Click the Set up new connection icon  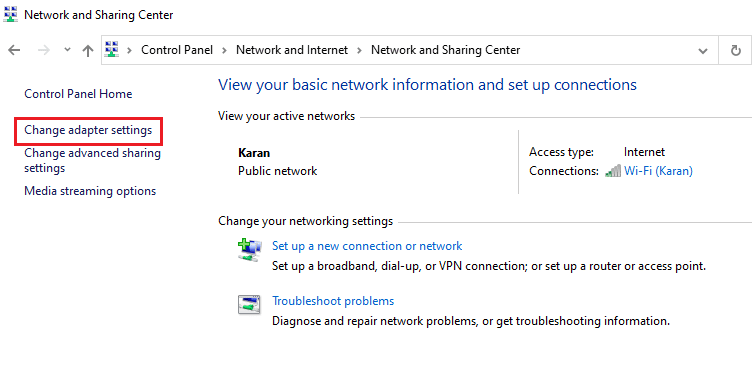coord(249,250)
